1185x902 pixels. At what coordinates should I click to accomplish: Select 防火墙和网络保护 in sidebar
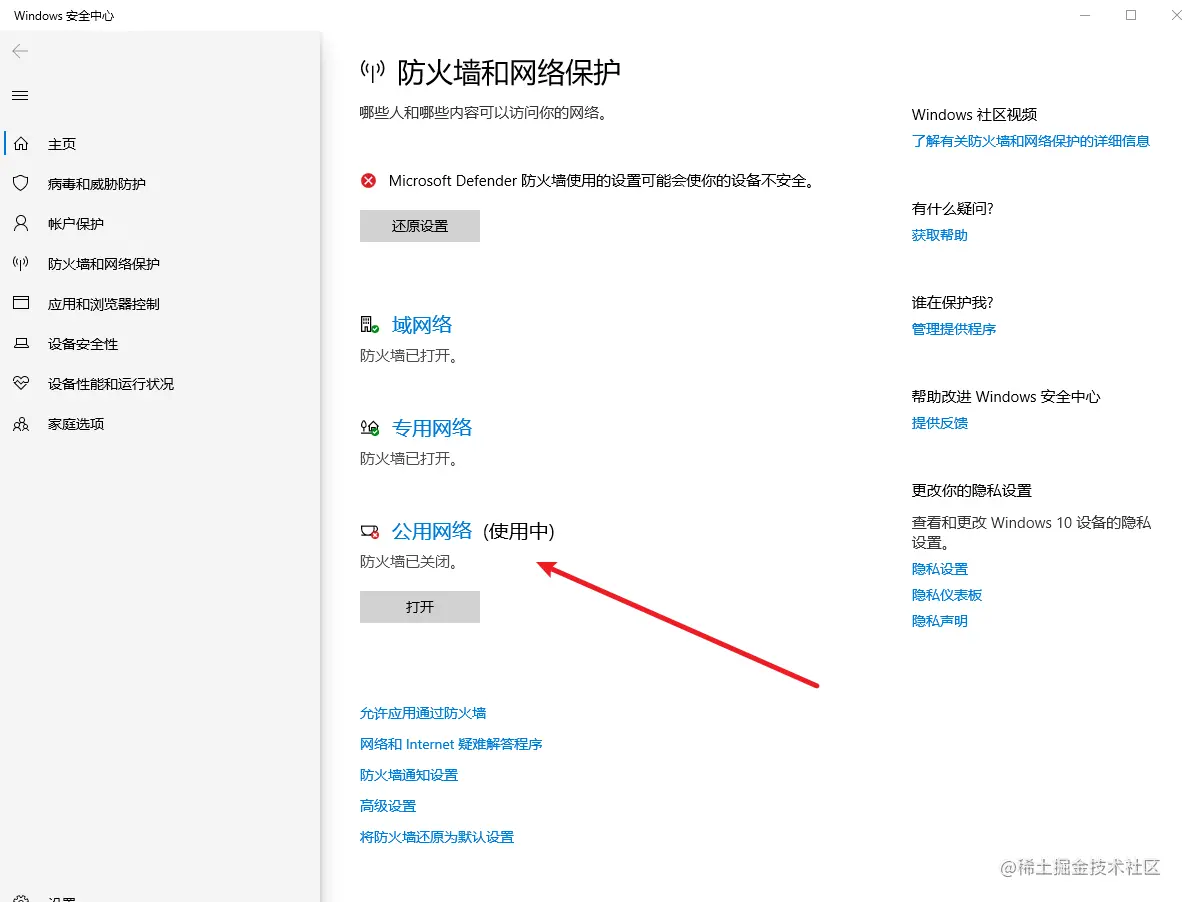[x=104, y=264]
